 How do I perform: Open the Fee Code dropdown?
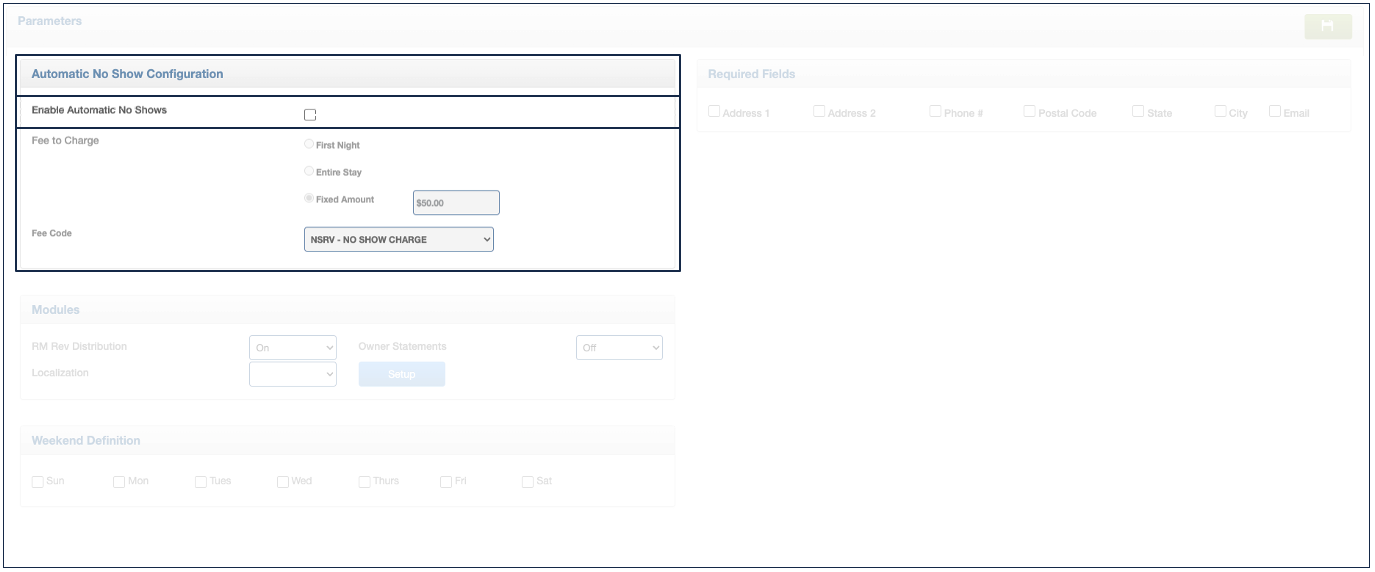click(x=398, y=240)
